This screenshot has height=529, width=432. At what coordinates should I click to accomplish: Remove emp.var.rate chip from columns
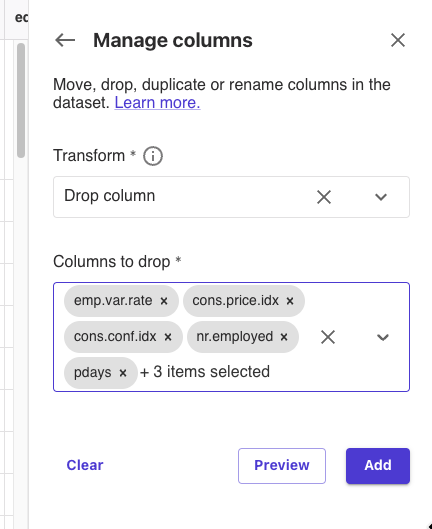[164, 301]
